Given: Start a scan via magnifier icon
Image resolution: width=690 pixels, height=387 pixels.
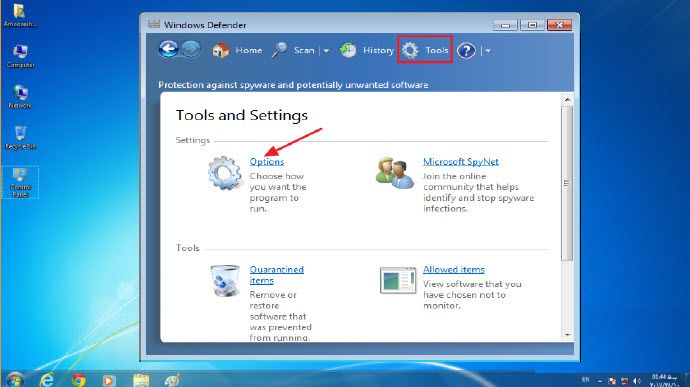Looking at the screenshot, I should pyautogui.click(x=279, y=50).
